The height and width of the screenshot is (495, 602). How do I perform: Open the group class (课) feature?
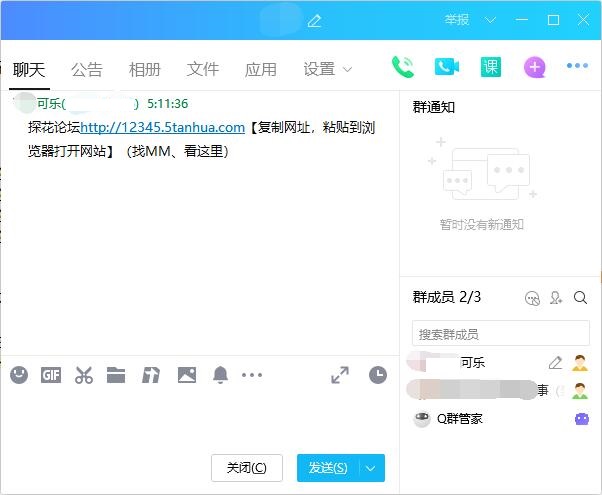coord(490,67)
